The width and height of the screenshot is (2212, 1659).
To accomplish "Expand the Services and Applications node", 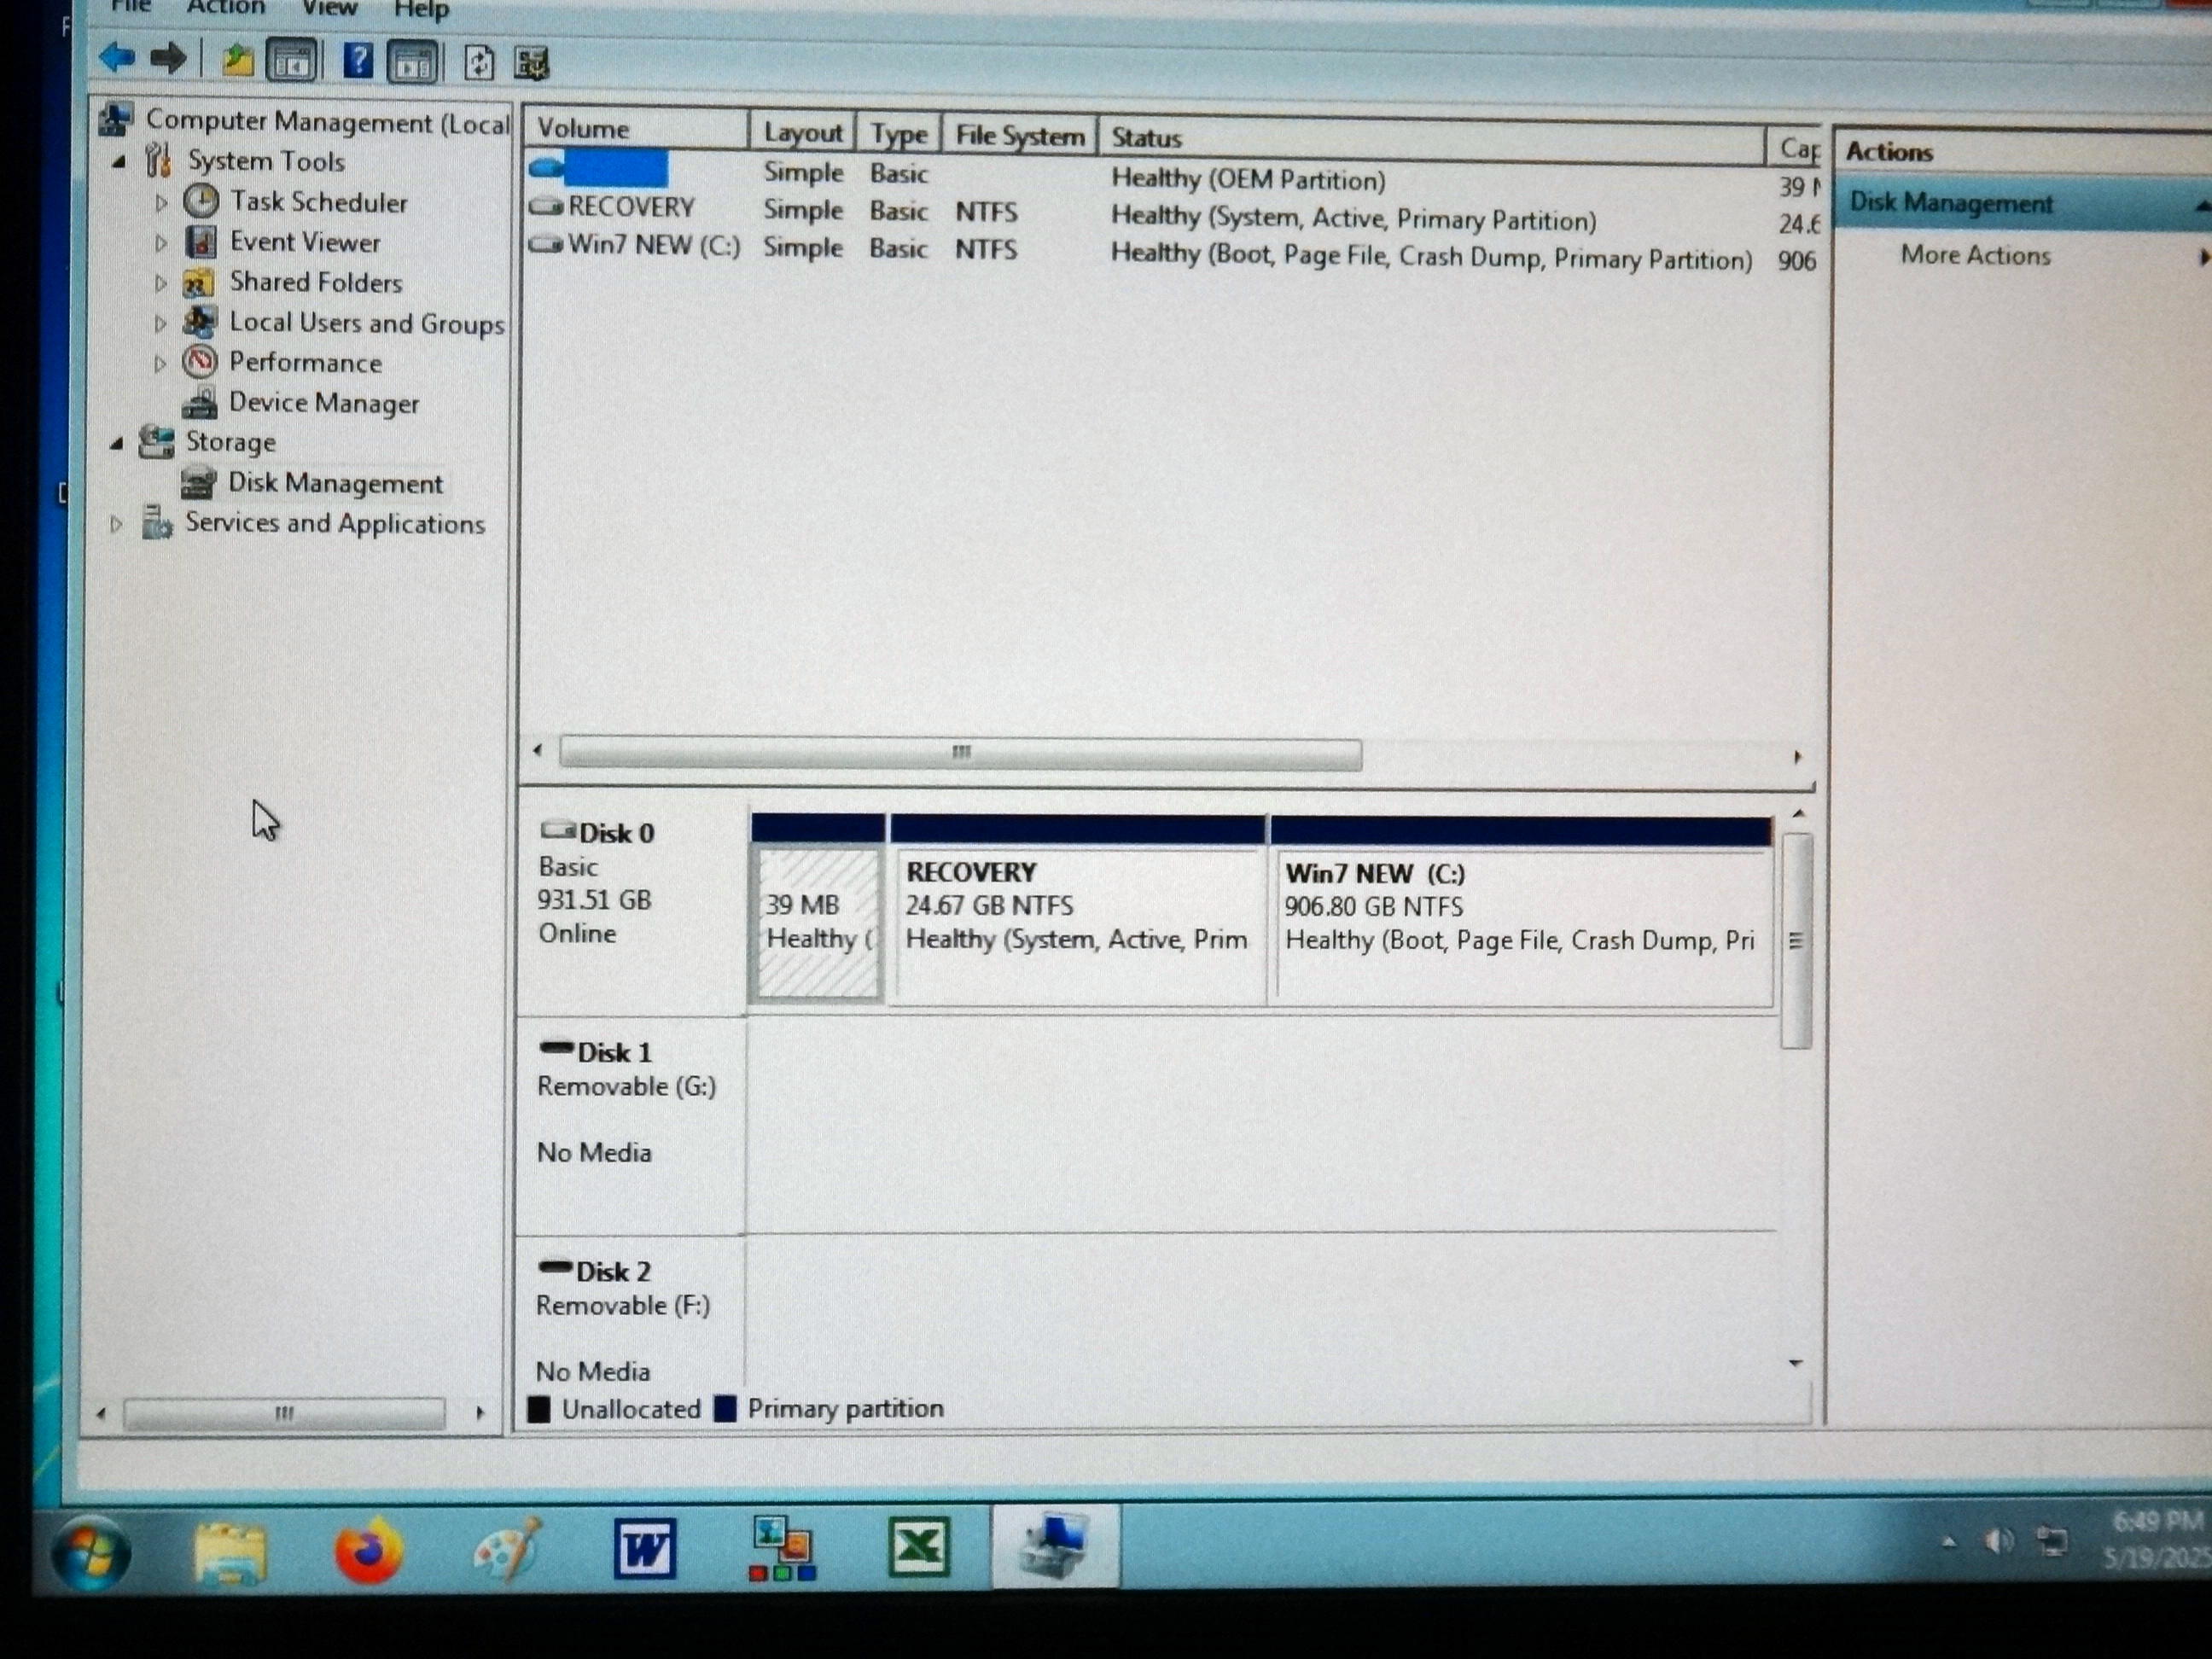I will click(116, 523).
